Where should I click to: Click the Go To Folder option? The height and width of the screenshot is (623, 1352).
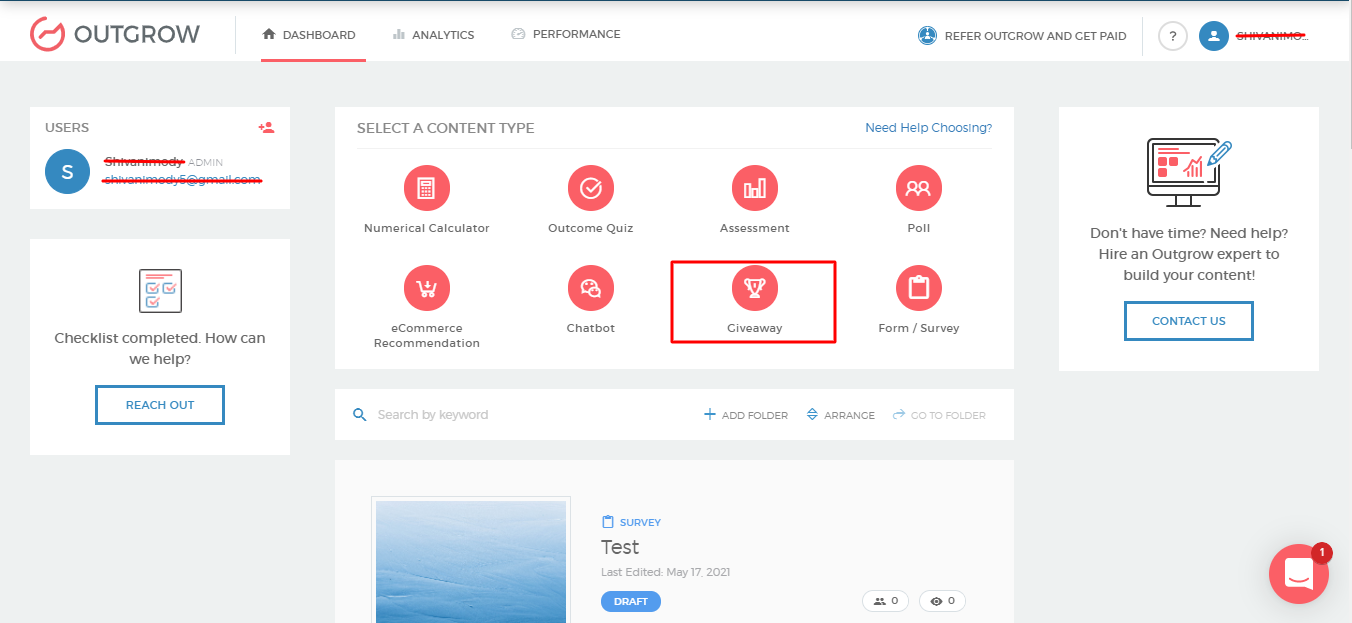coord(939,415)
